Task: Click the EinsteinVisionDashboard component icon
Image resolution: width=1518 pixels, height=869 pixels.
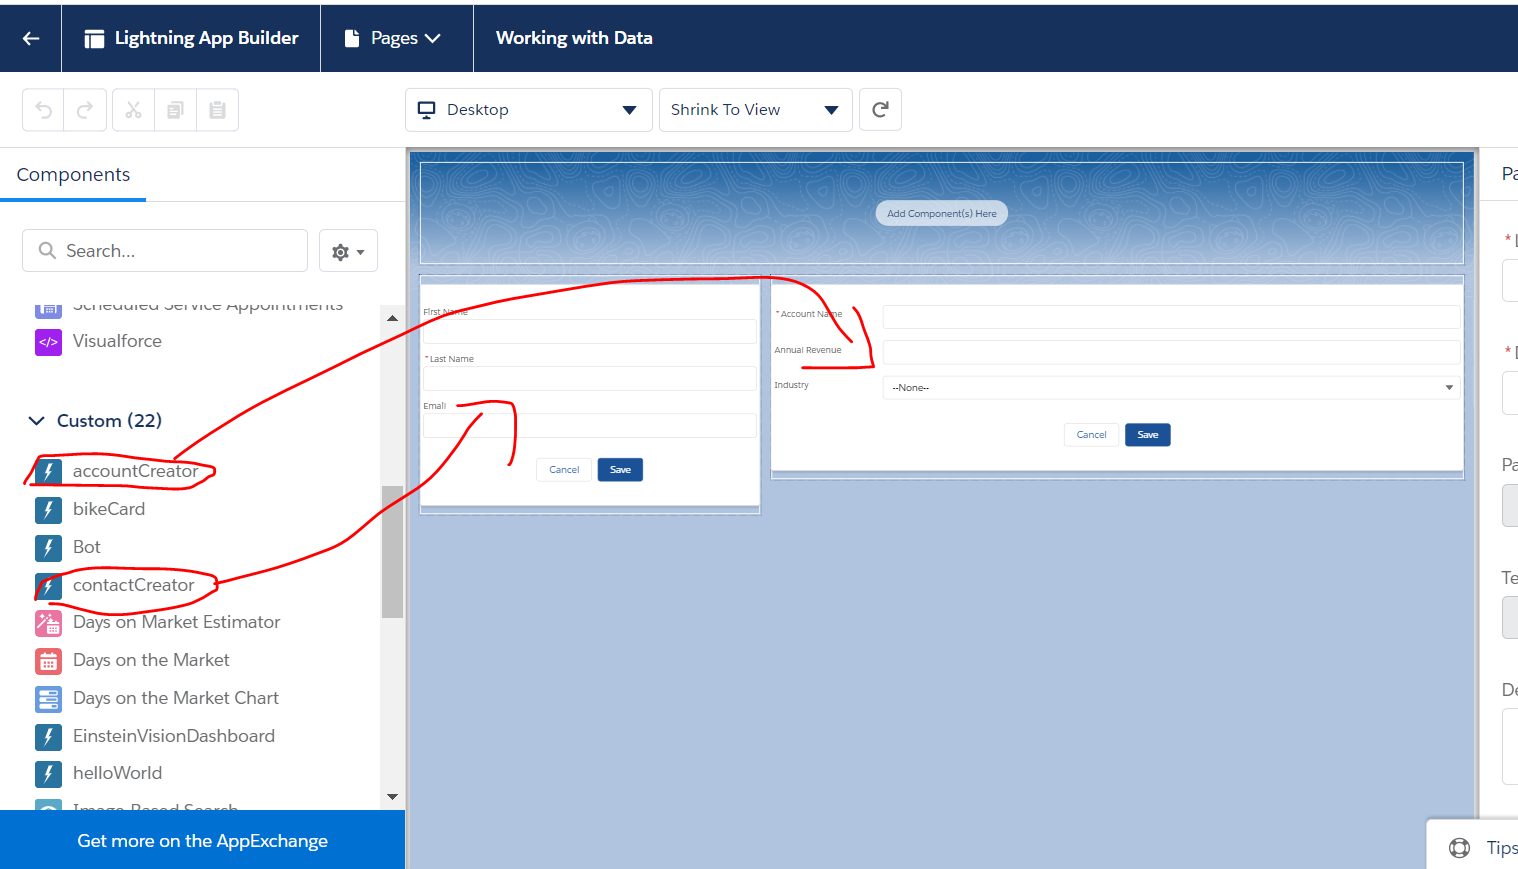Action: click(48, 737)
